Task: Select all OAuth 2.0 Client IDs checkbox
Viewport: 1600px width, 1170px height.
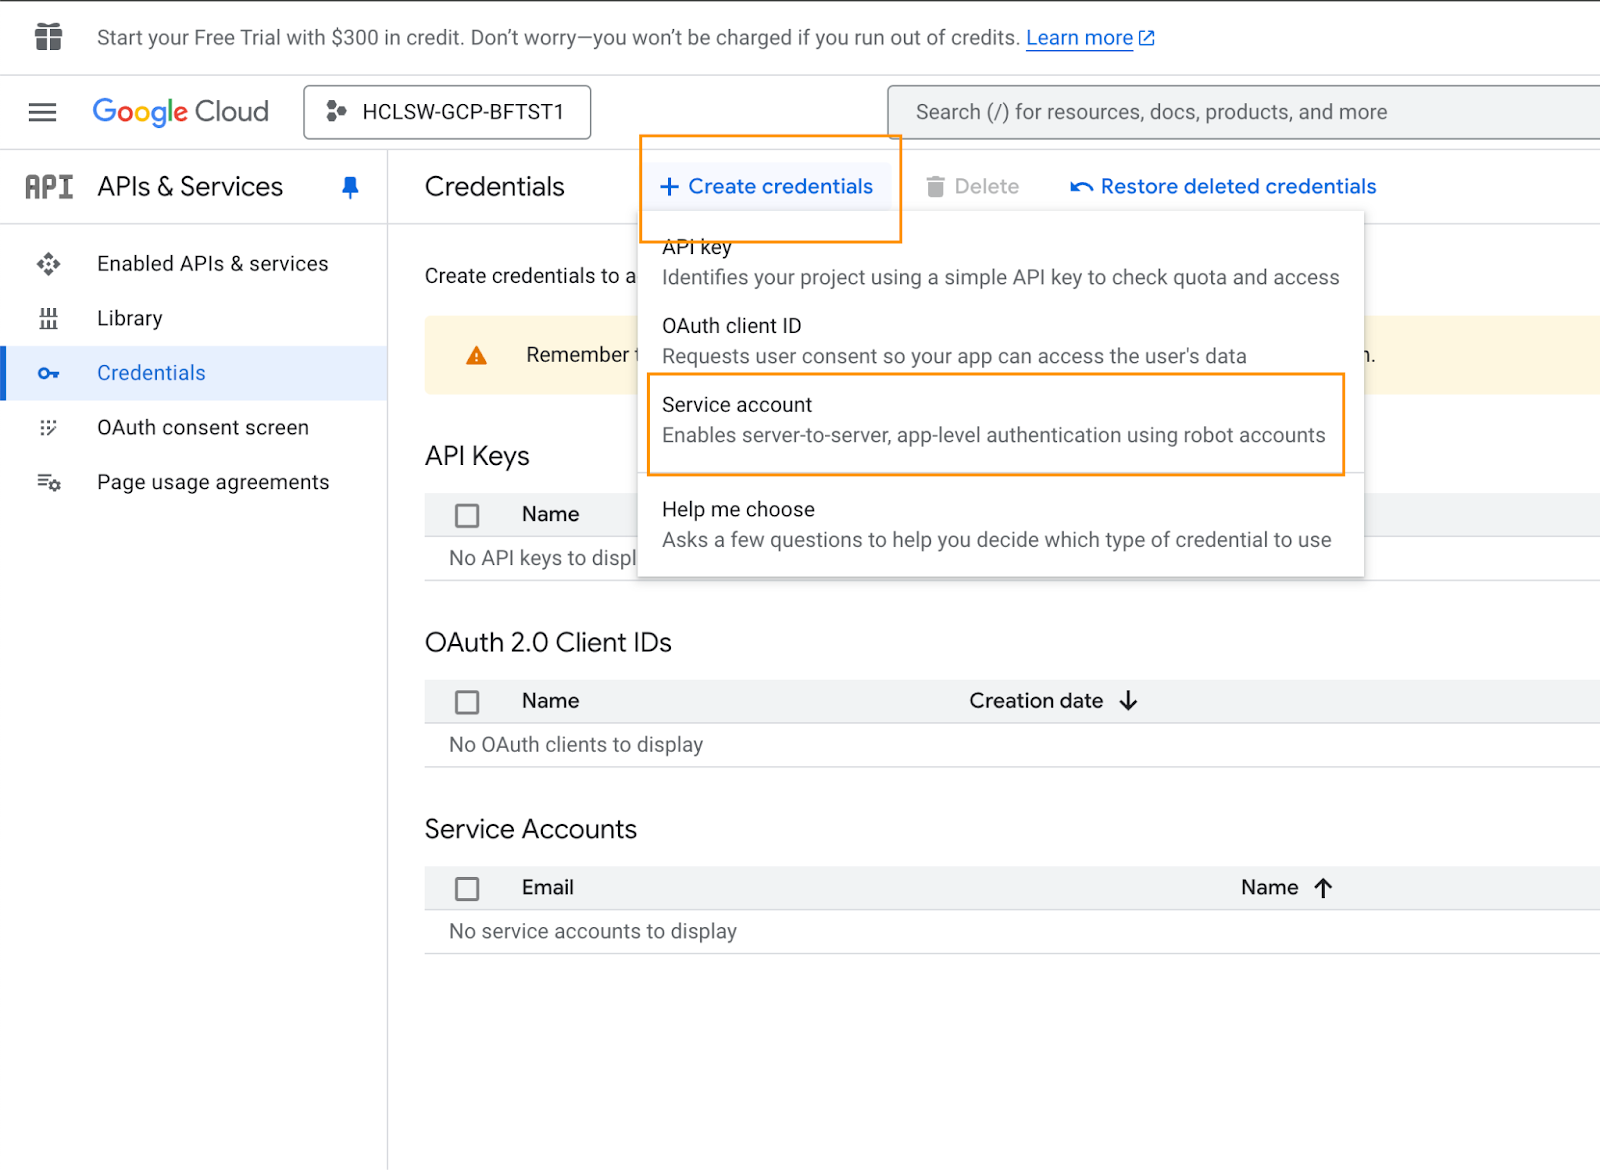Action: point(467,702)
